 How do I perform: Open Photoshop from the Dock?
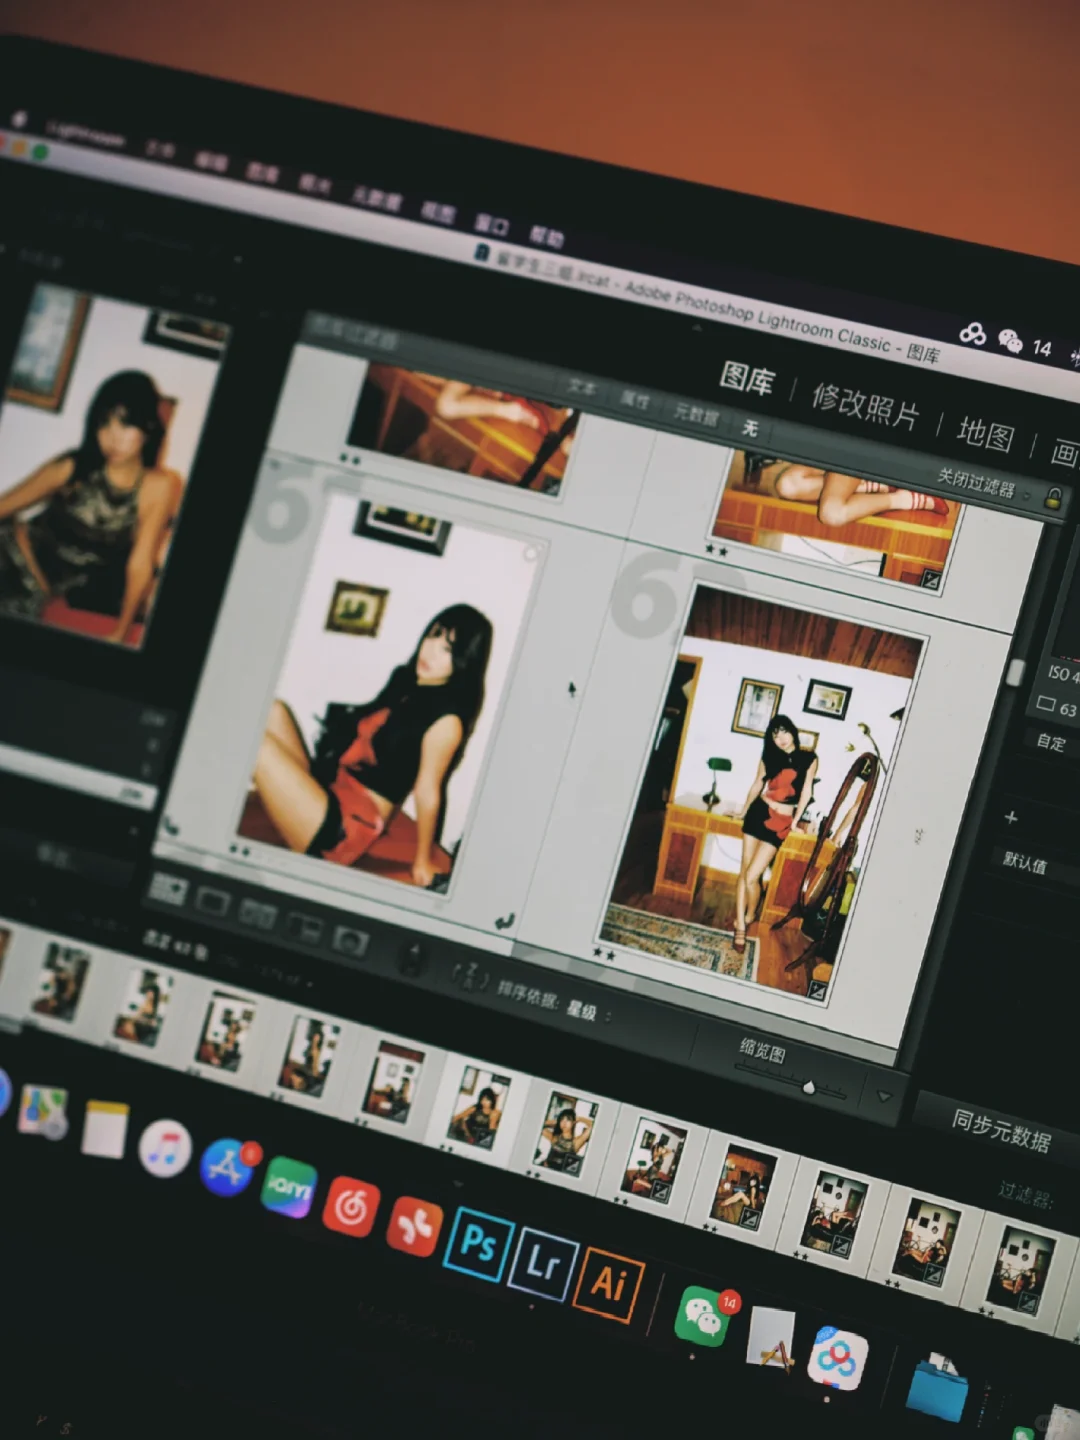tap(478, 1244)
